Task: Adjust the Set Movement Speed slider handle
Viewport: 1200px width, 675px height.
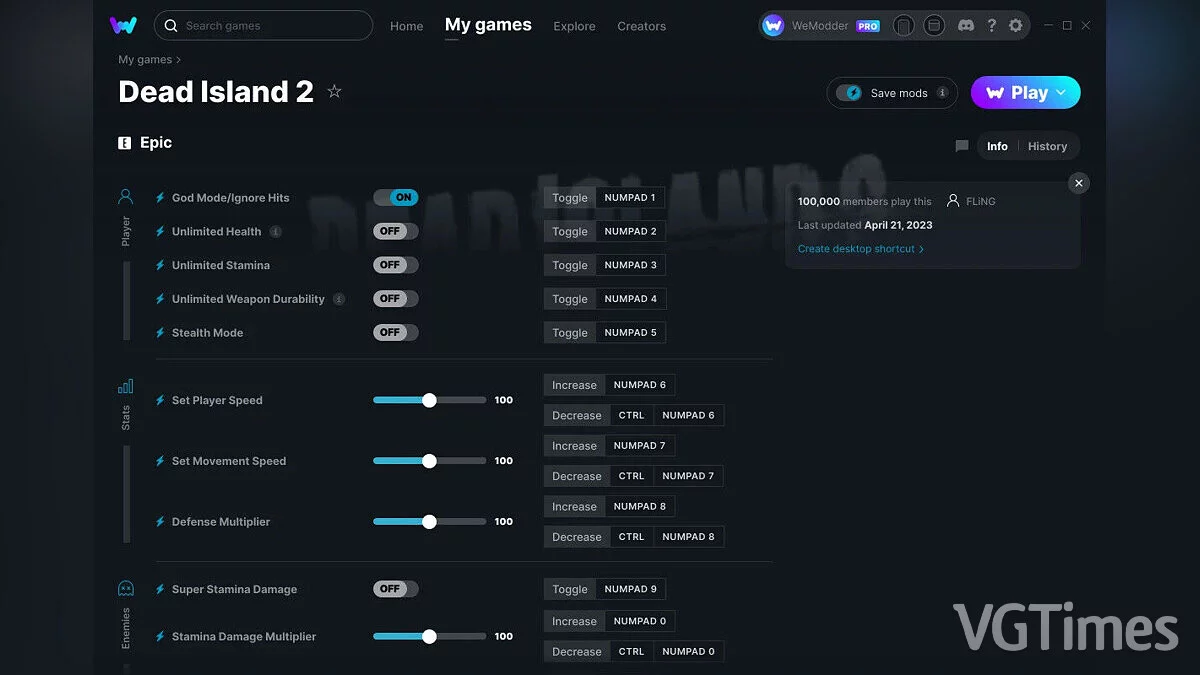Action: [429, 461]
